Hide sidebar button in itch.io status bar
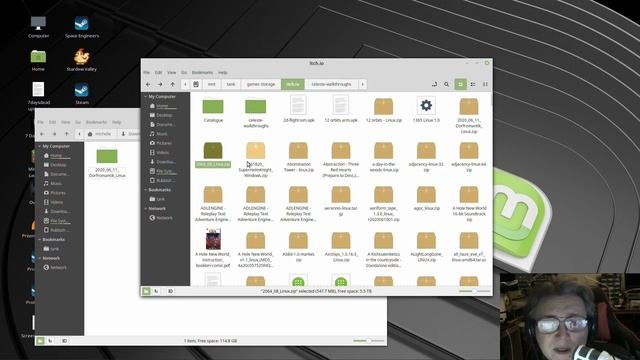 [170, 291]
